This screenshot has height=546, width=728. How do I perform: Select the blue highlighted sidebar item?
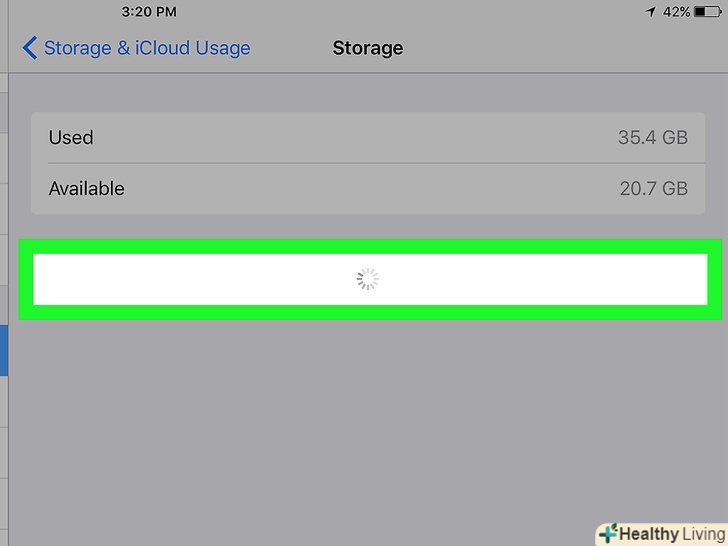click(x=4, y=349)
